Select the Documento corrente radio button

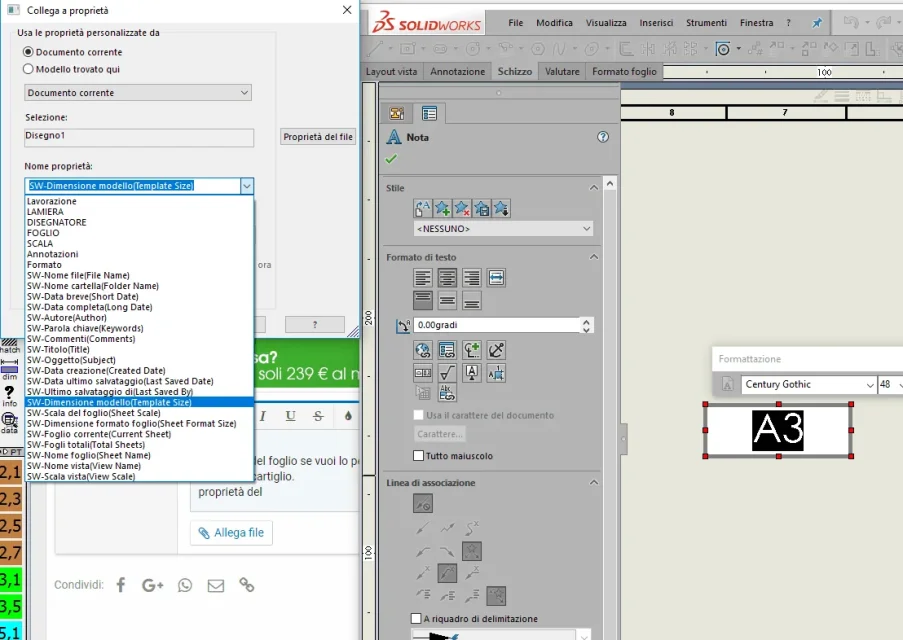[x=28, y=52]
